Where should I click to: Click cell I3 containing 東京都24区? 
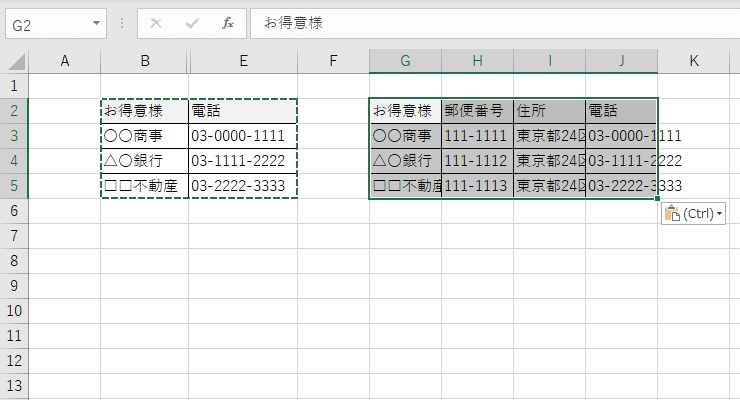tap(550, 136)
